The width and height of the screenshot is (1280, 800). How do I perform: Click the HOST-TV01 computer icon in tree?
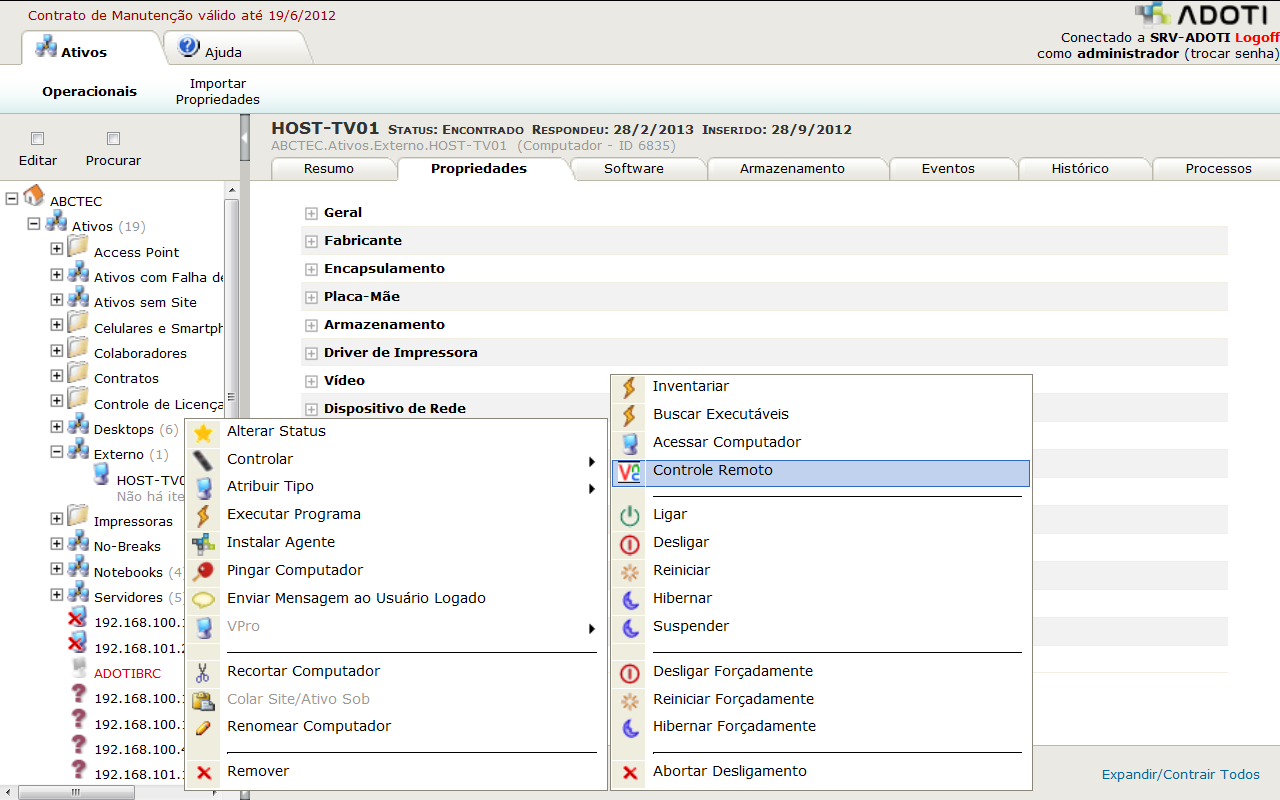point(101,474)
